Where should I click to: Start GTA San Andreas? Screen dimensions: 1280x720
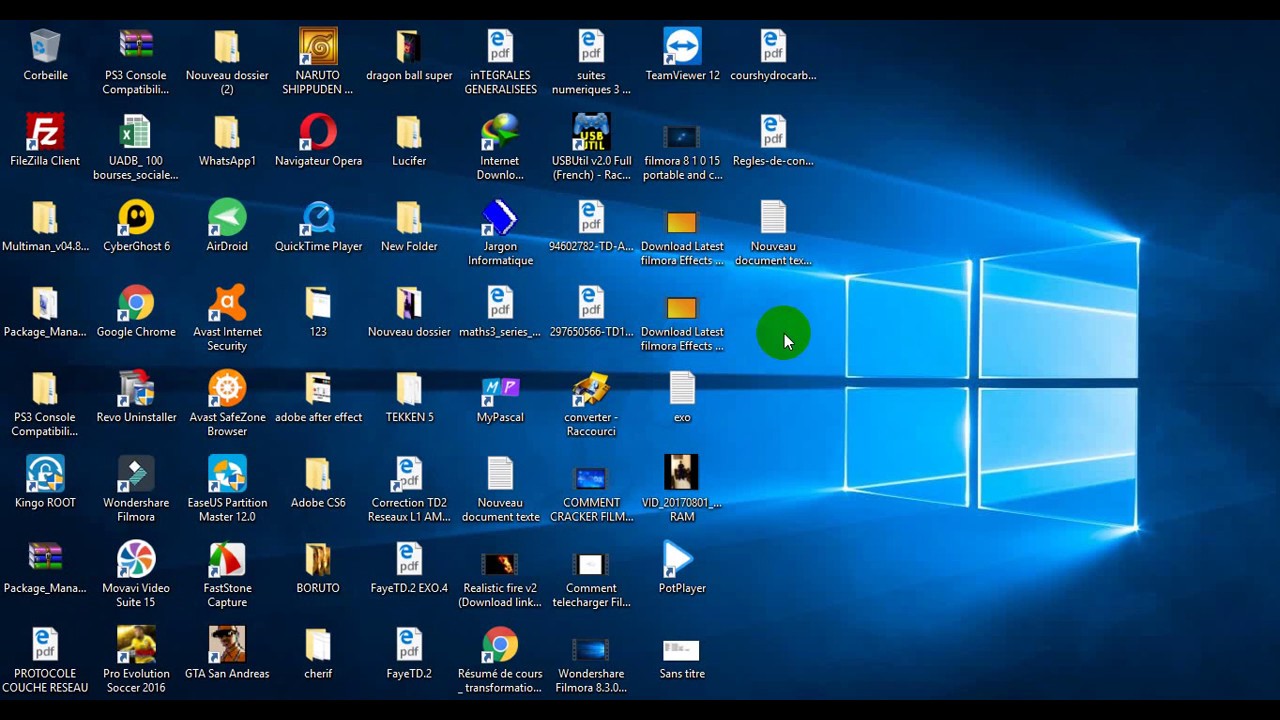click(227, 645)
